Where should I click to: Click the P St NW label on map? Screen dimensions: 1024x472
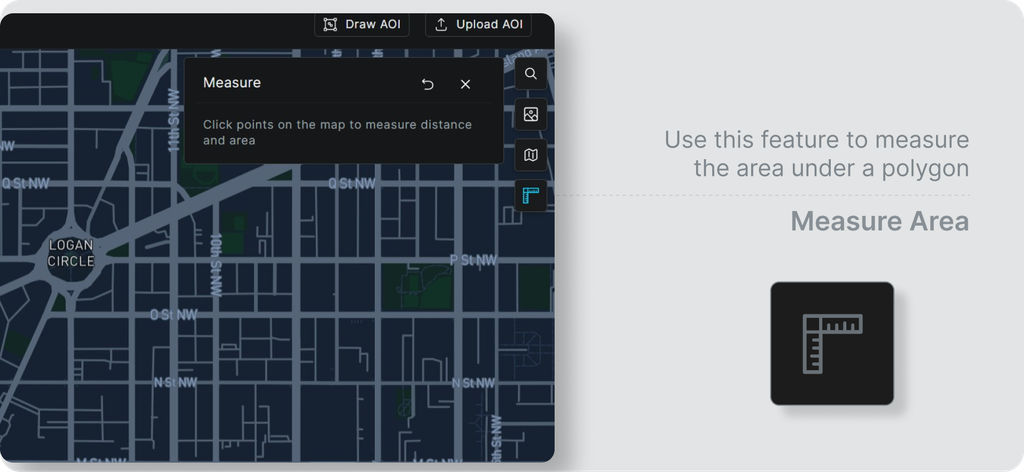click(473, 260)
